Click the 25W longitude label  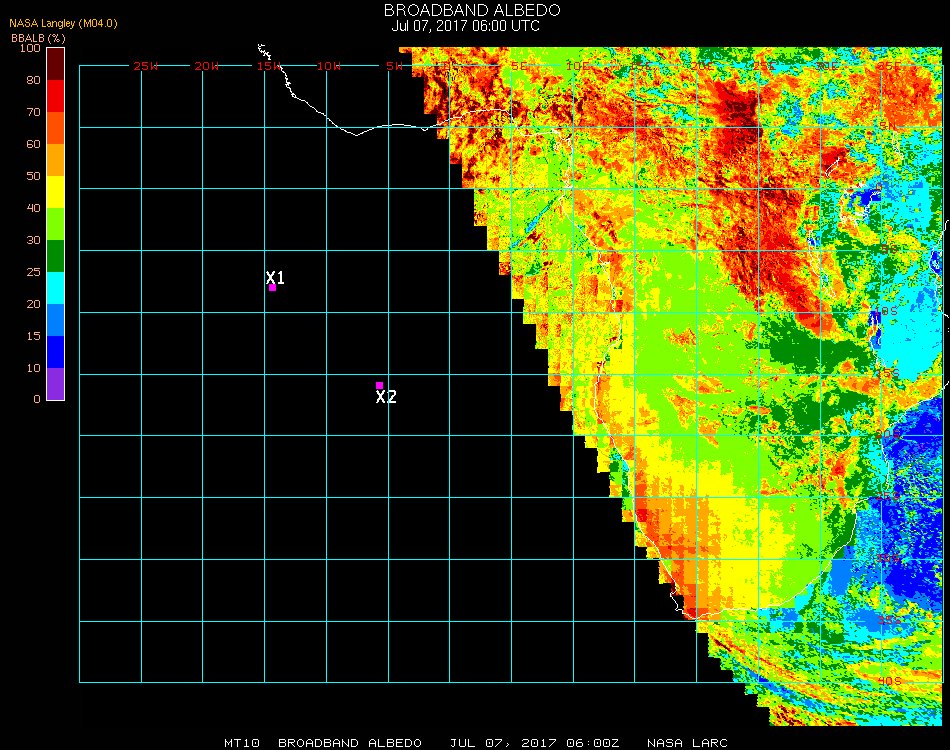pos(146,66)
